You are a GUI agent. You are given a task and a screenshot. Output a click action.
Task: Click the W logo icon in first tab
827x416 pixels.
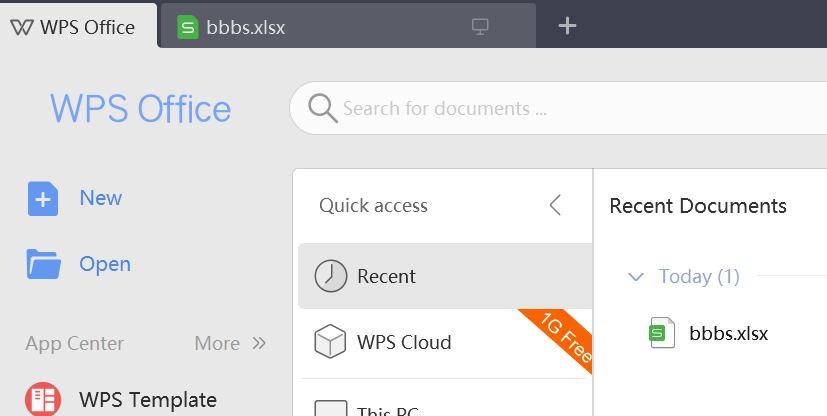(x=22, y=27)
